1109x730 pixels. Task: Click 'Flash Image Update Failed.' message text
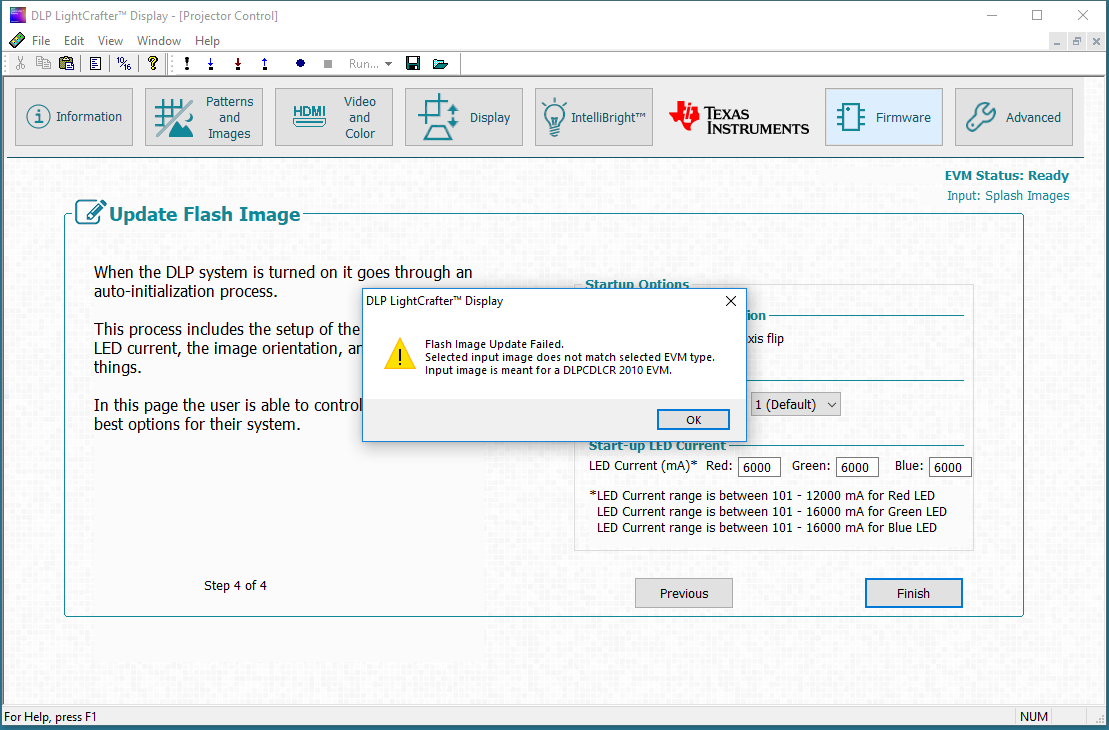coord(494,344)
